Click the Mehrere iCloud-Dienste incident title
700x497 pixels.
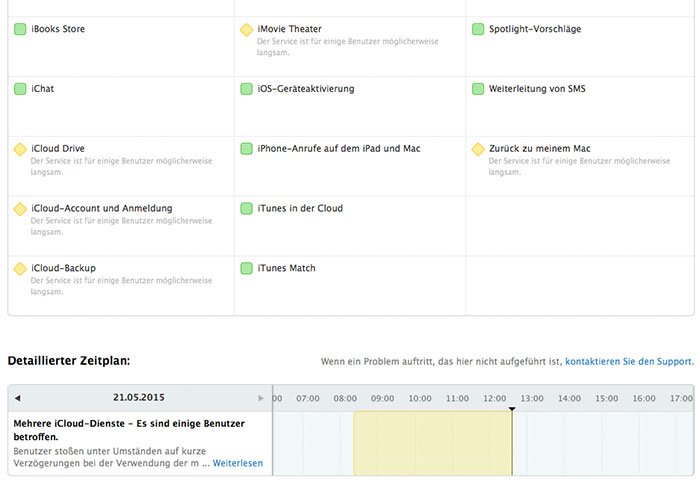click(x=129, y=430)
